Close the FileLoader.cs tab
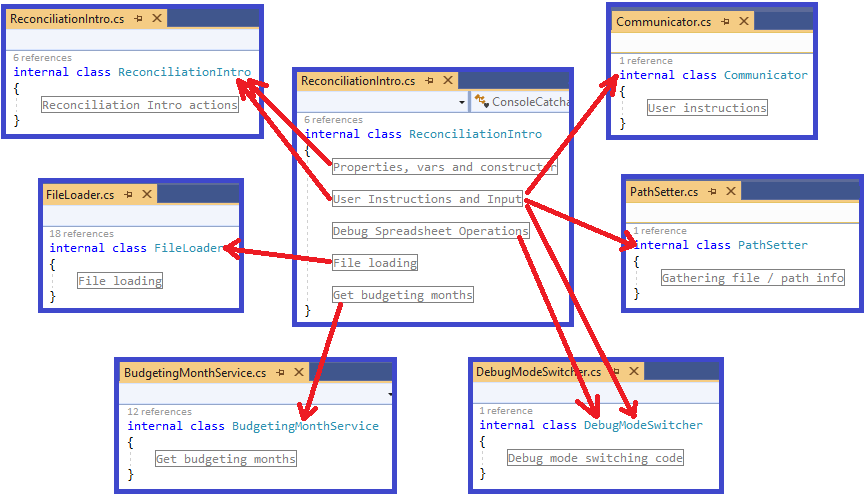865x495 pixels. pyautogui.click(x=147, y=194)
